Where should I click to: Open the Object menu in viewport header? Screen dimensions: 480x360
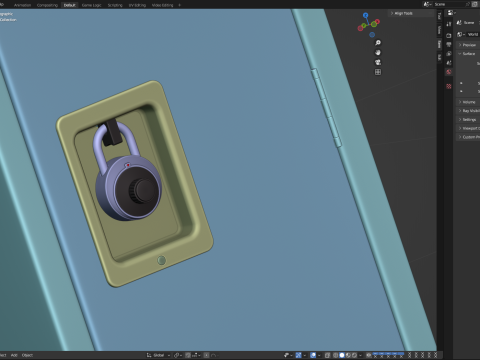coord(27,355)
